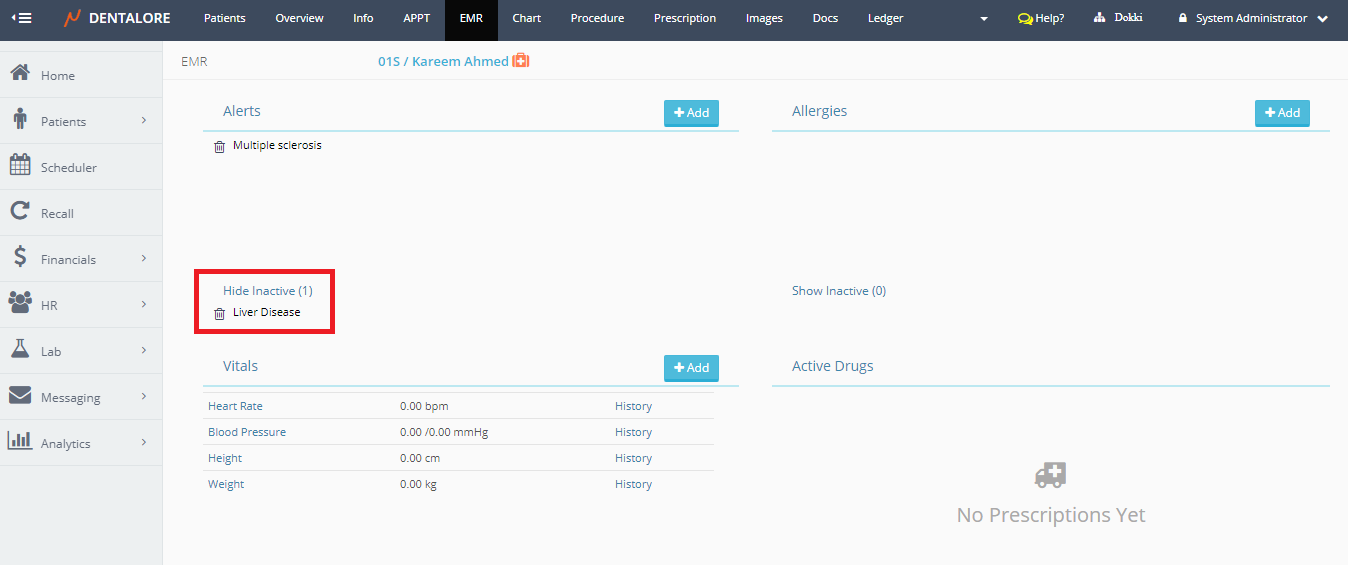The height and width of the screenshot is (565, 1348).
Task: Add a new allergy
Action: pyautogui.click(x=1282, y=113)
